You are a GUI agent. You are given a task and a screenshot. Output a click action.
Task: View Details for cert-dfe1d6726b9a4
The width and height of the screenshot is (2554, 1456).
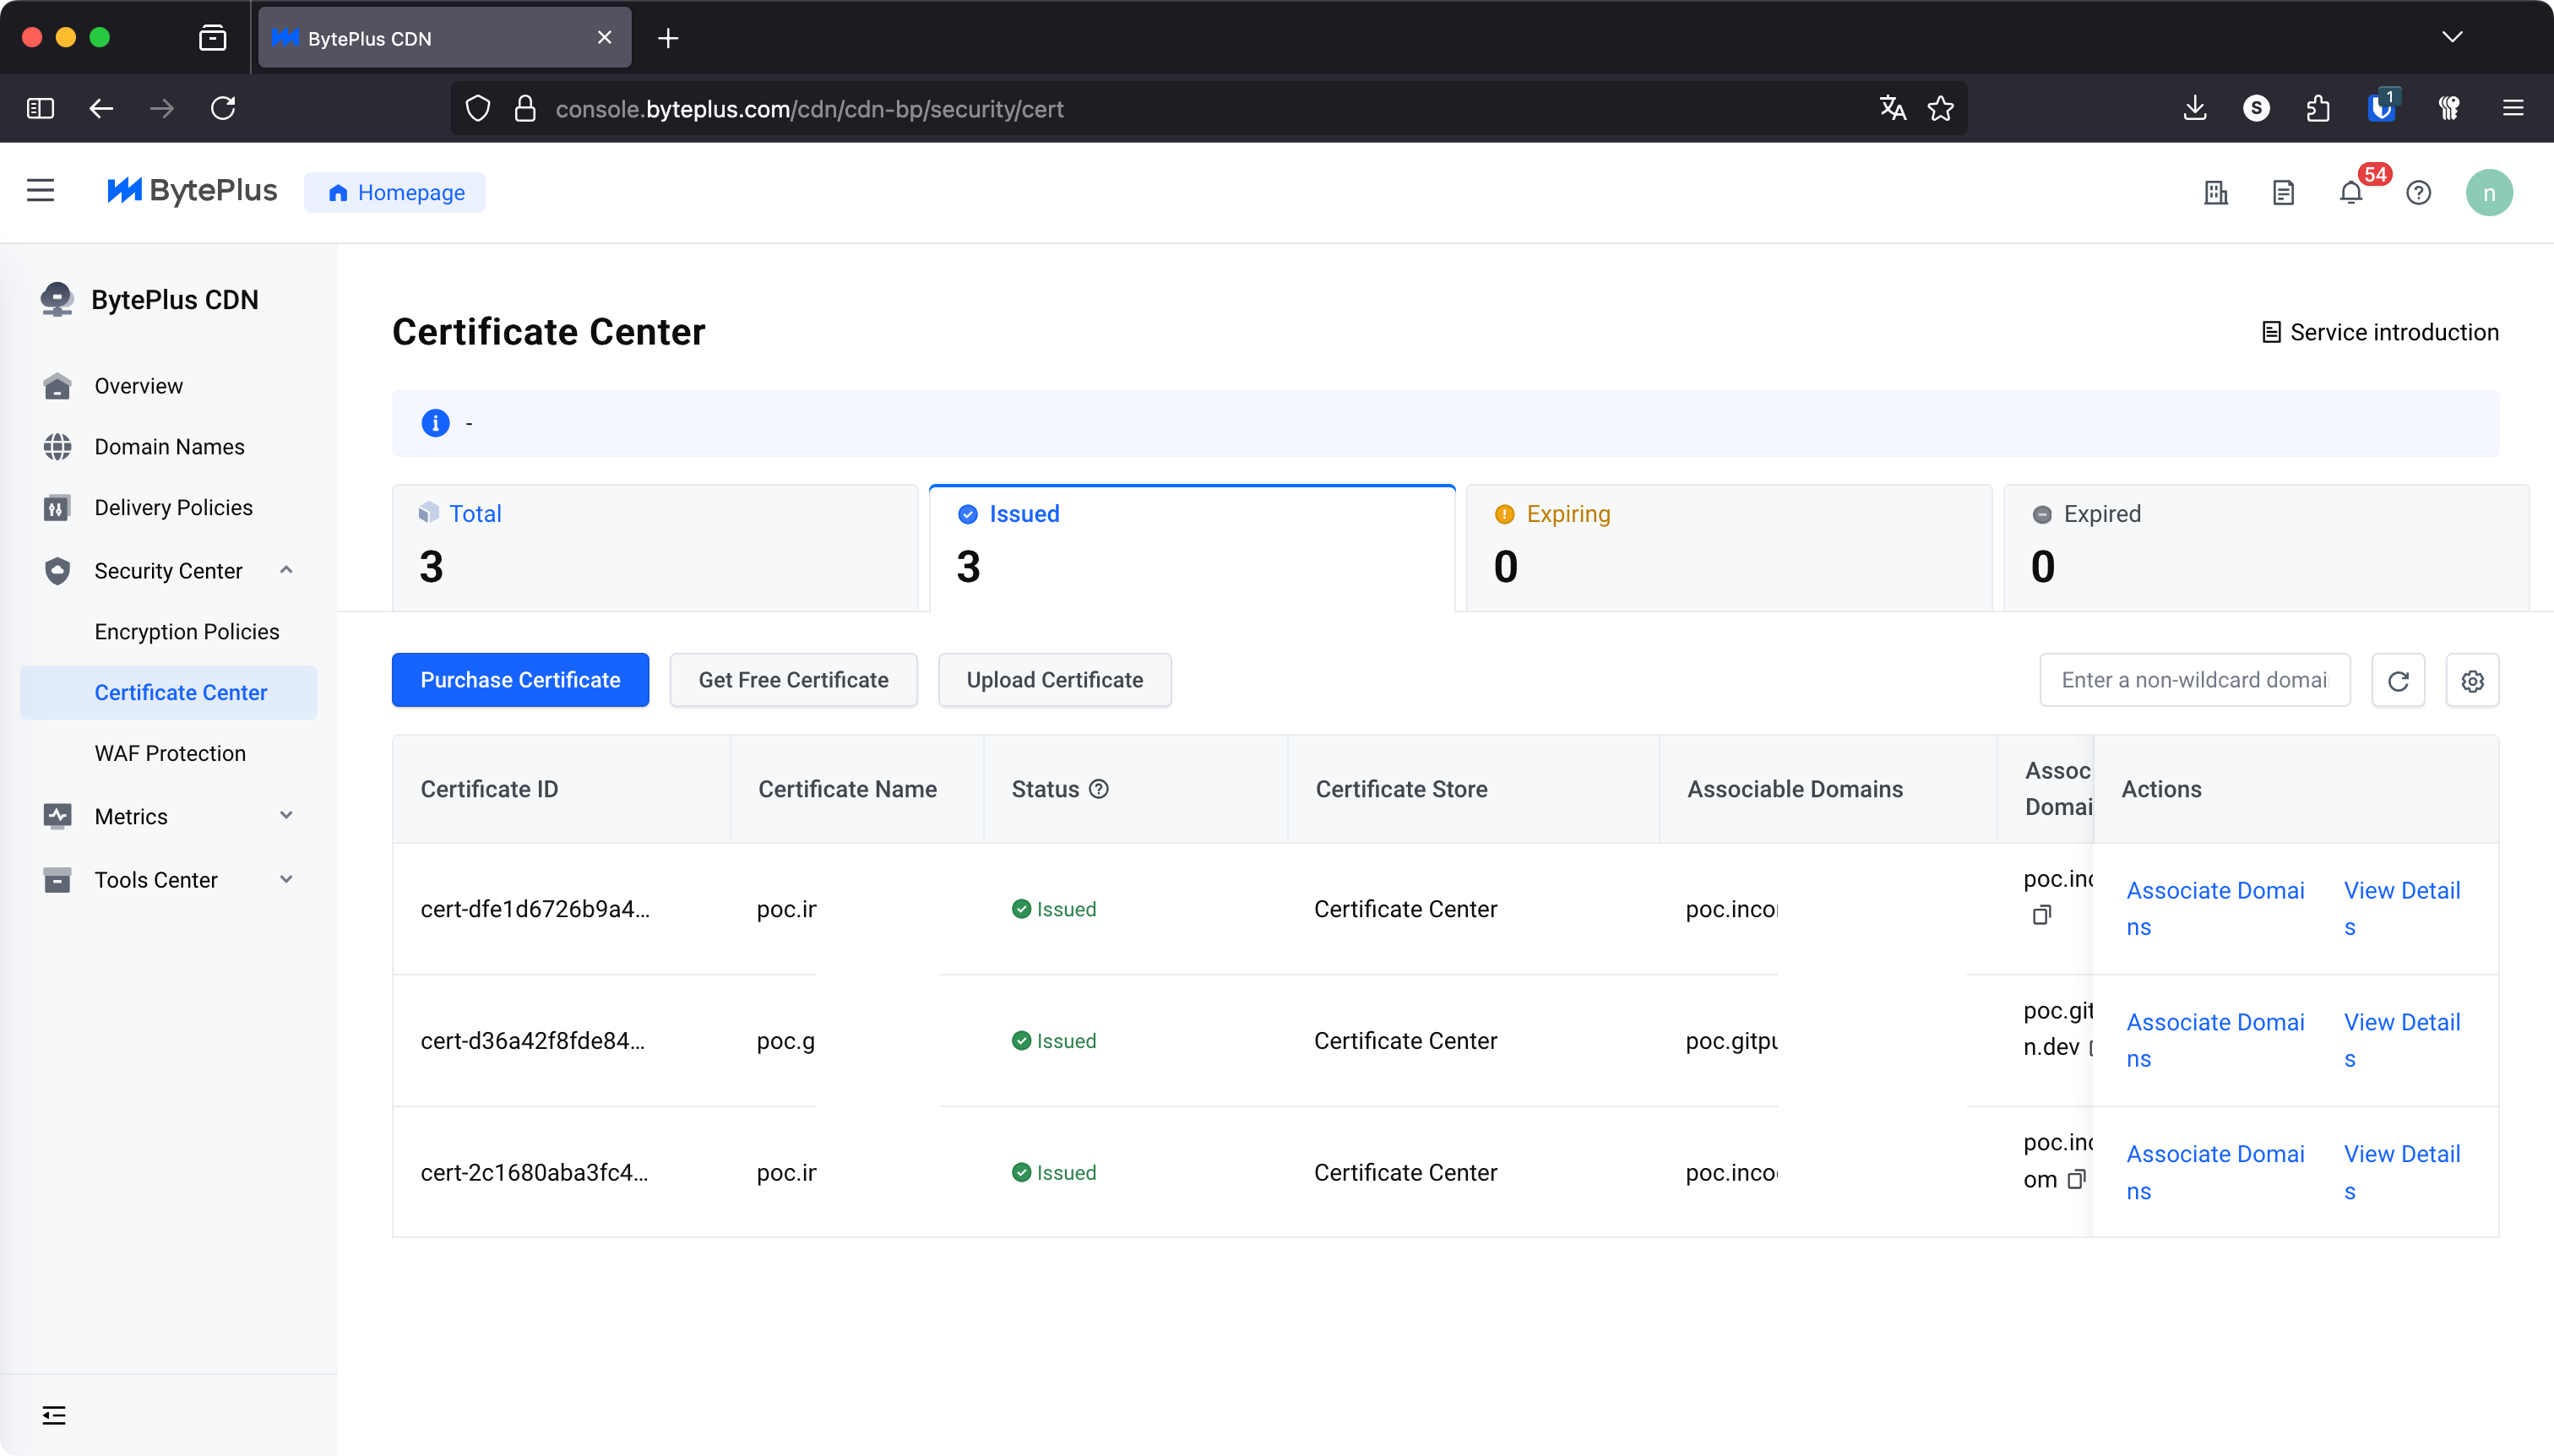tap(2402, 909)
